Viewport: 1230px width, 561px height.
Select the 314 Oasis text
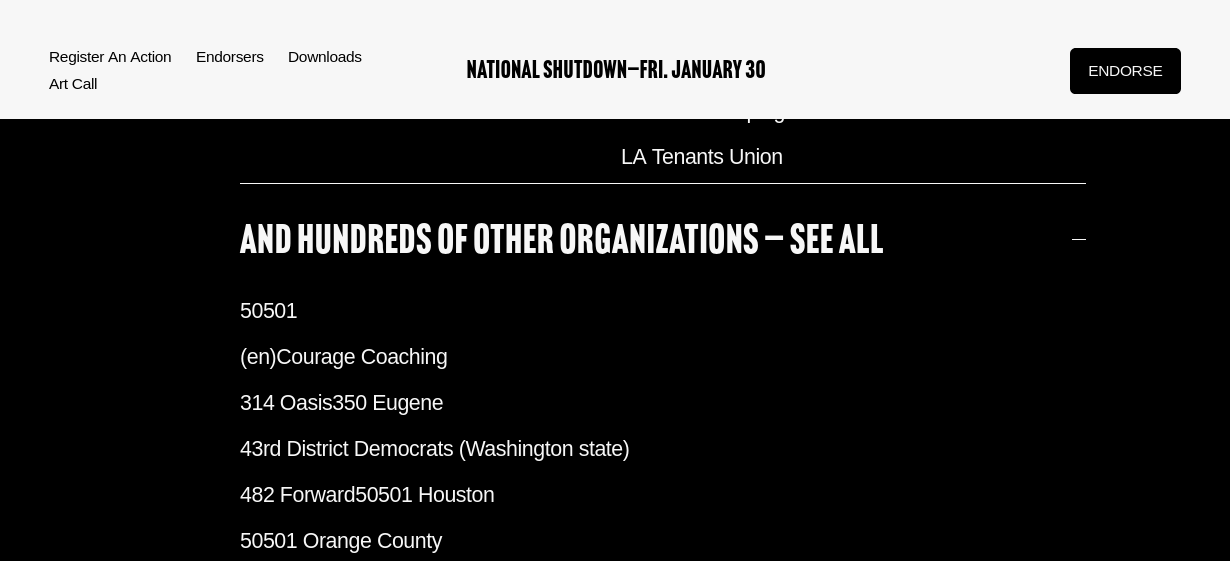pyautogui.click(x=286, y=403)
